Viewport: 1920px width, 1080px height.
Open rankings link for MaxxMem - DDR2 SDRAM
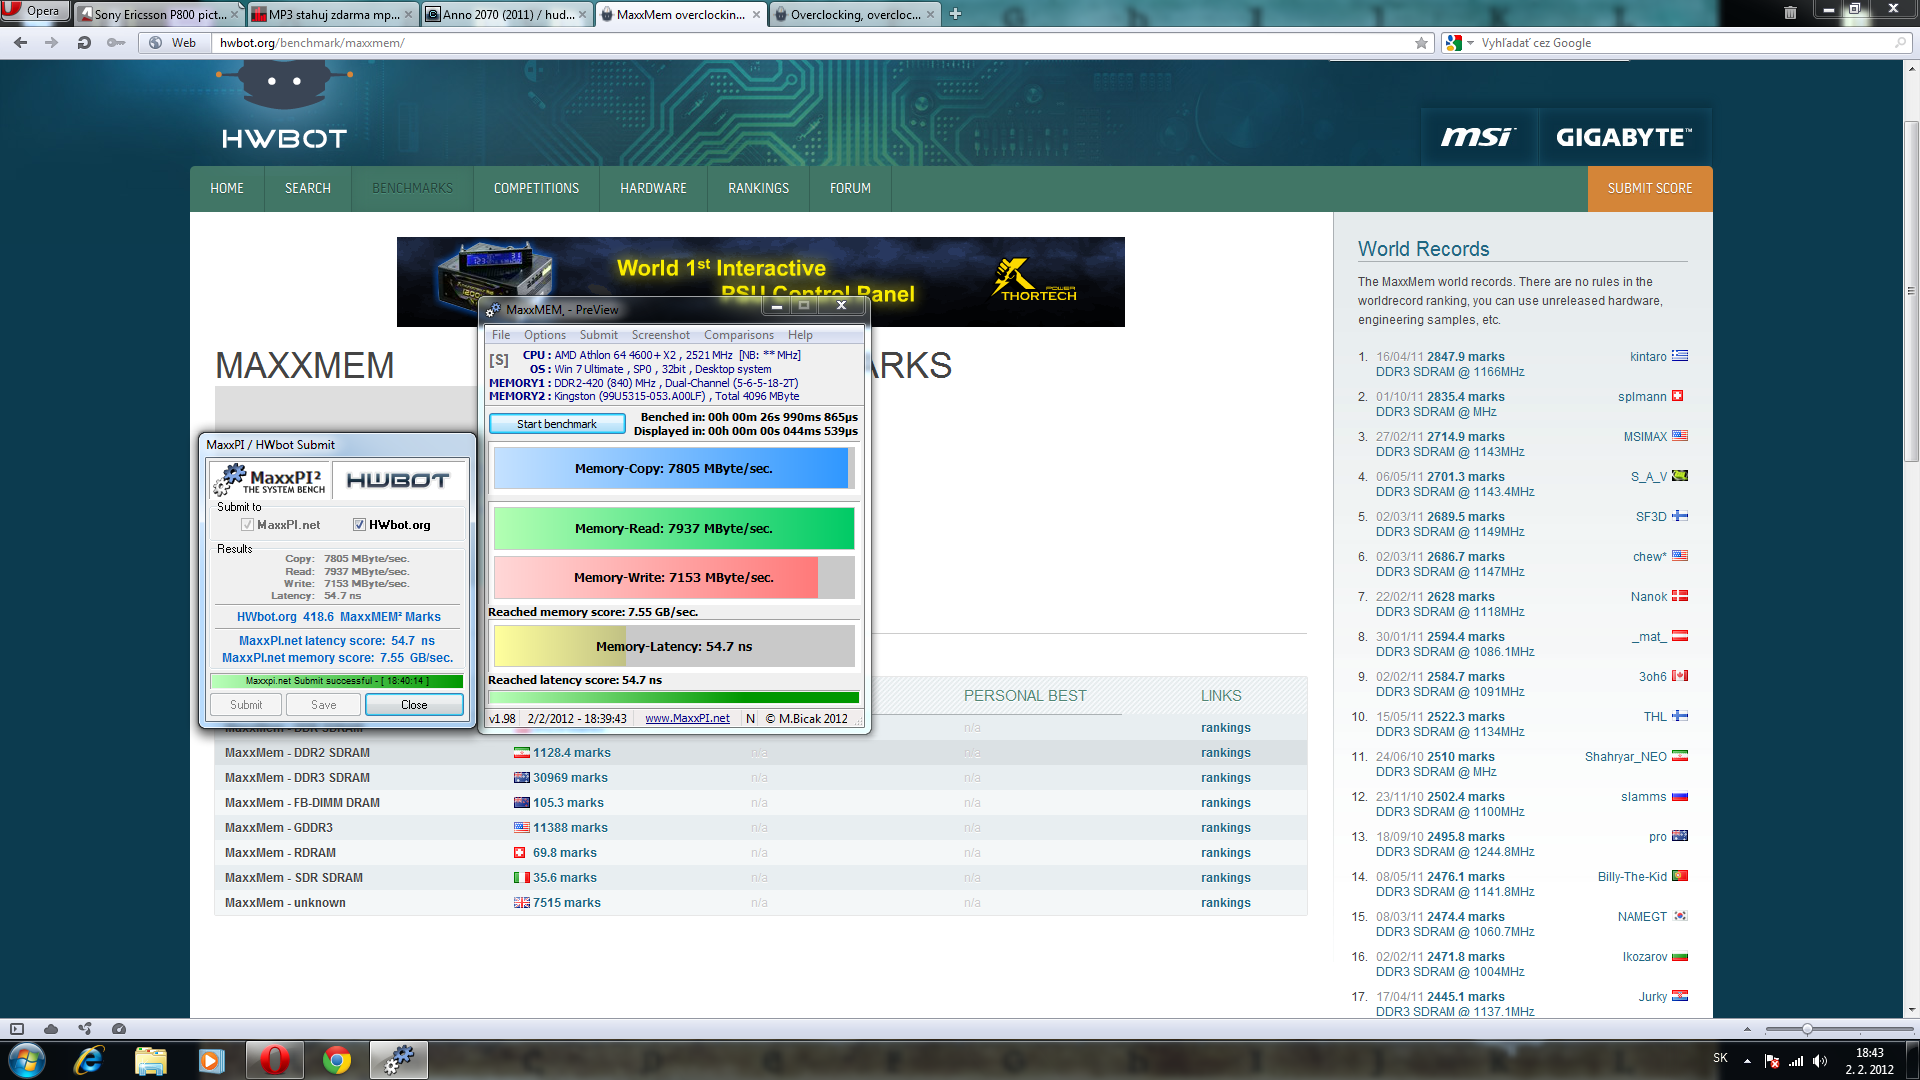[x=1225, y=753]
